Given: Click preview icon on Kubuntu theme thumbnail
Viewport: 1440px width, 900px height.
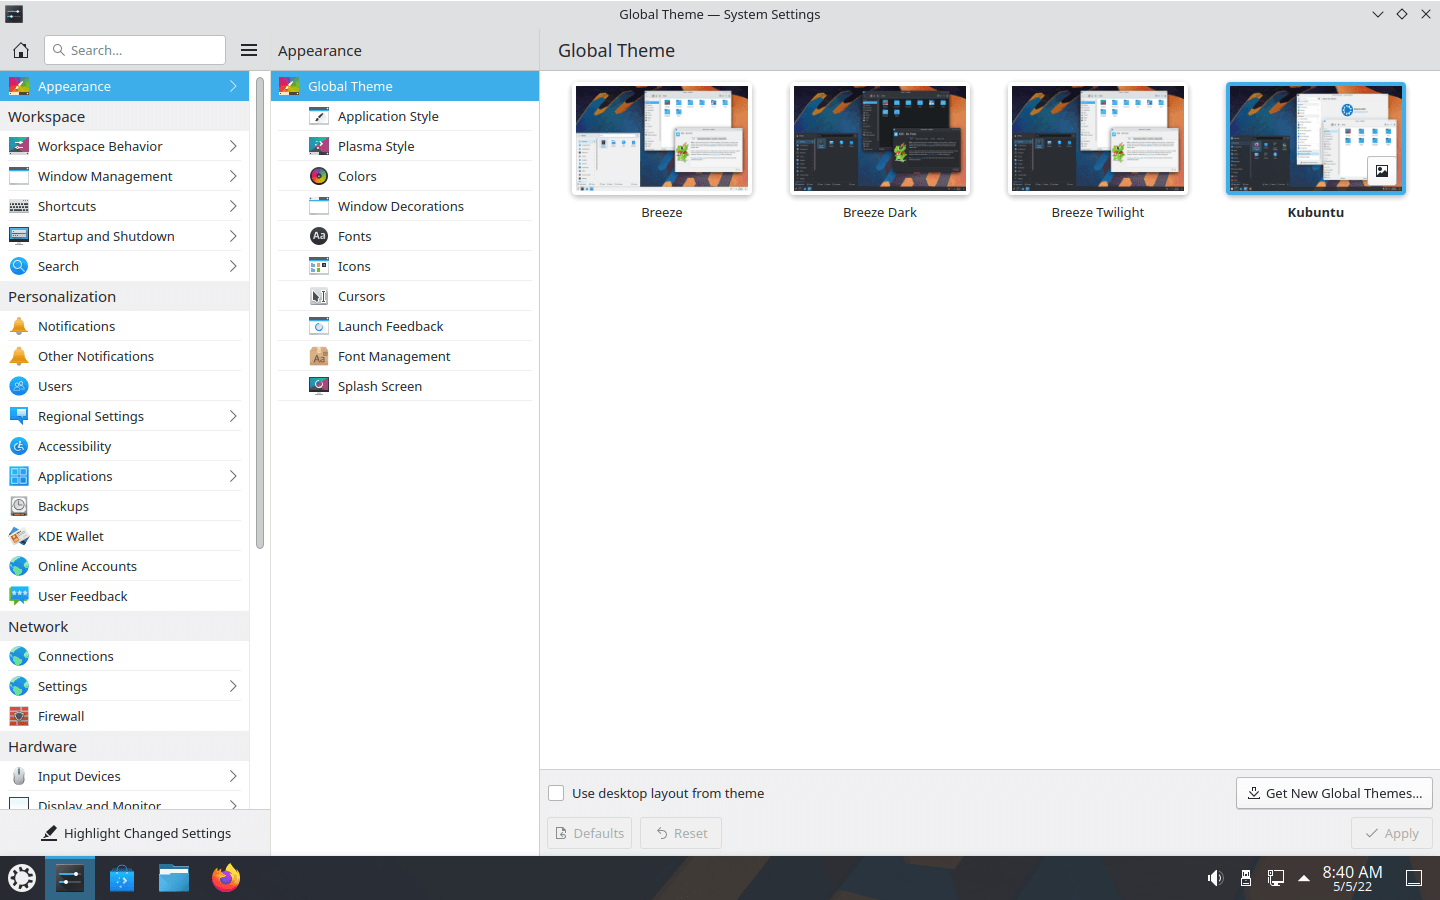Looking at the screenshot, I should [1381, 171].
